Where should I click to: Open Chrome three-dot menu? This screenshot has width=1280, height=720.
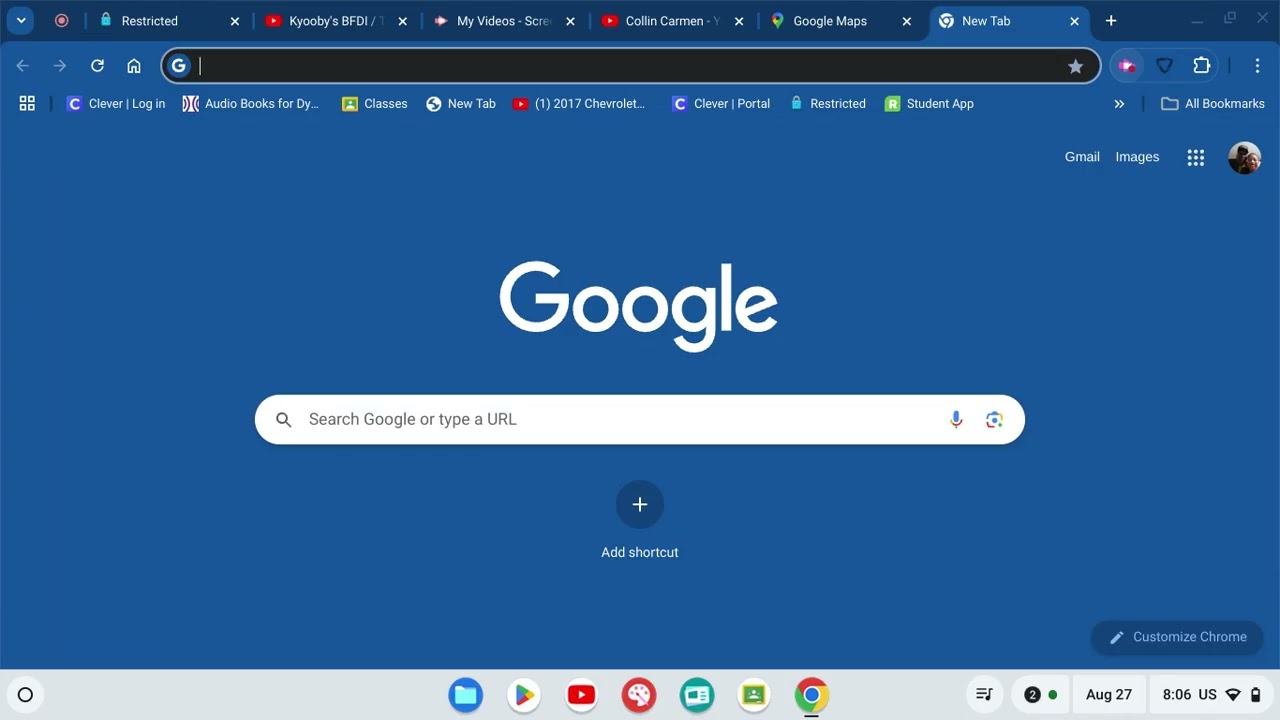(1257, 66)
